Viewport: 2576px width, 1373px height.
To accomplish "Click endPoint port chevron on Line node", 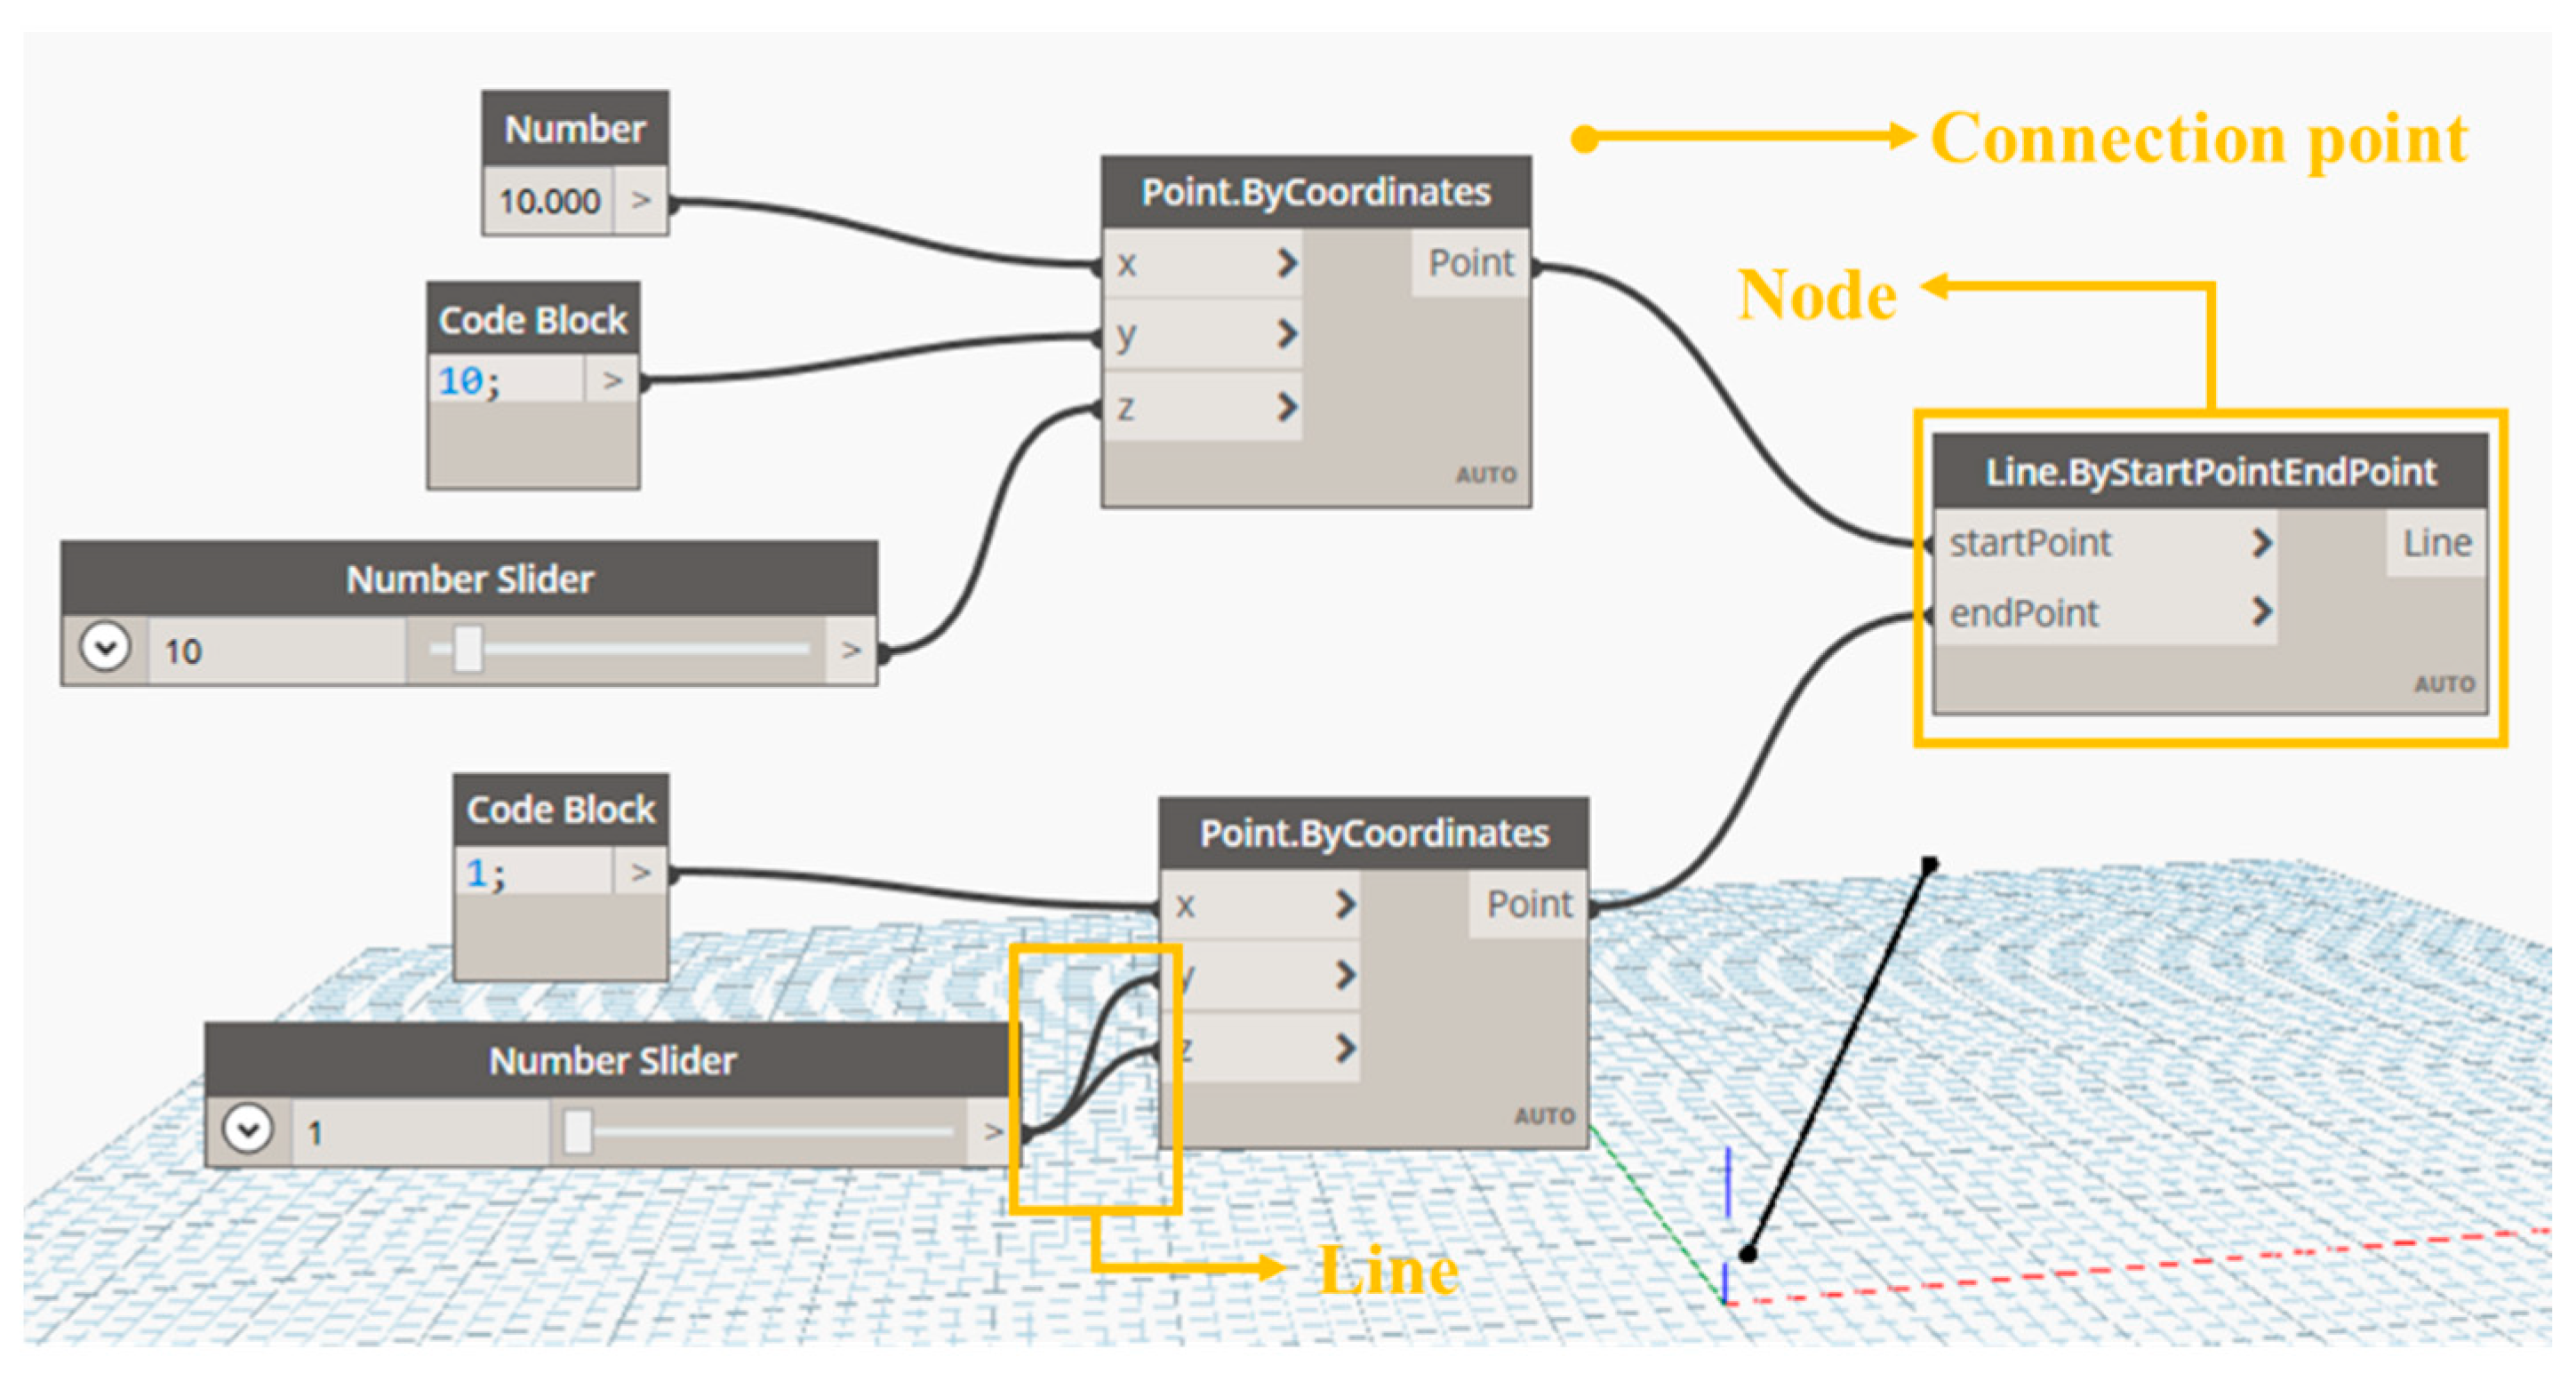I will click(x=2261, y=611).
